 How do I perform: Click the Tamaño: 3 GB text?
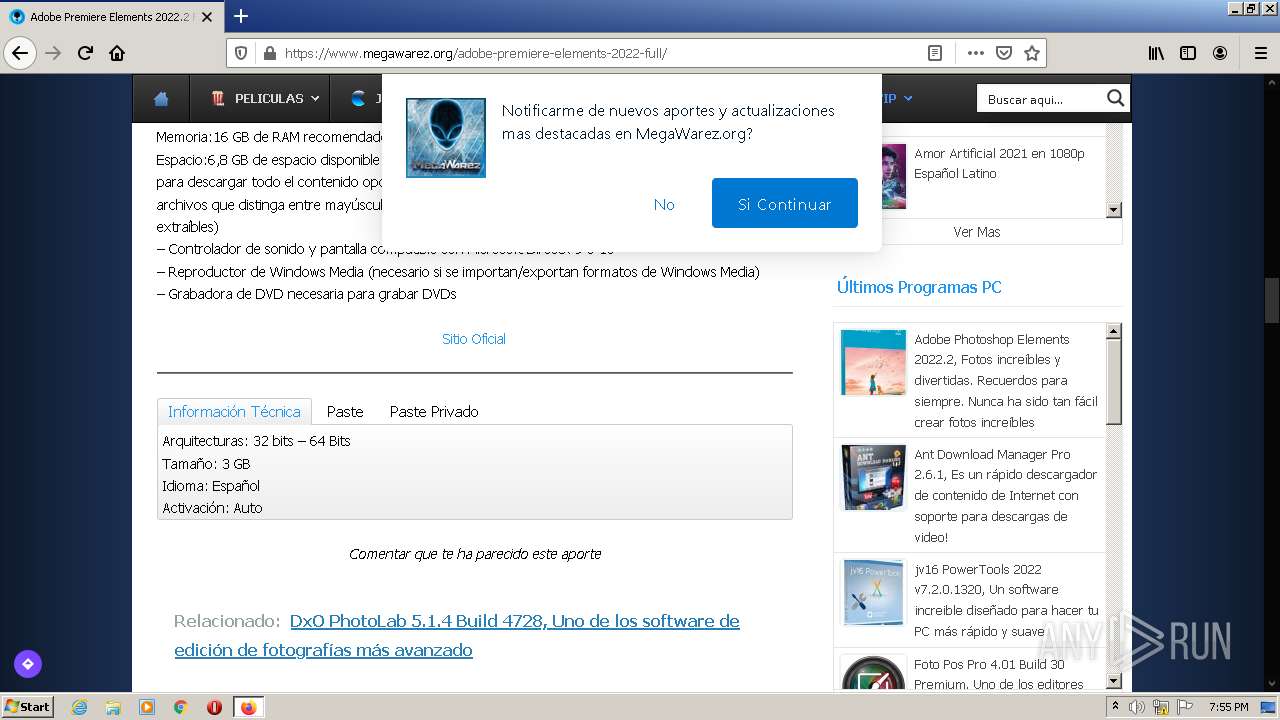[206, 464]
